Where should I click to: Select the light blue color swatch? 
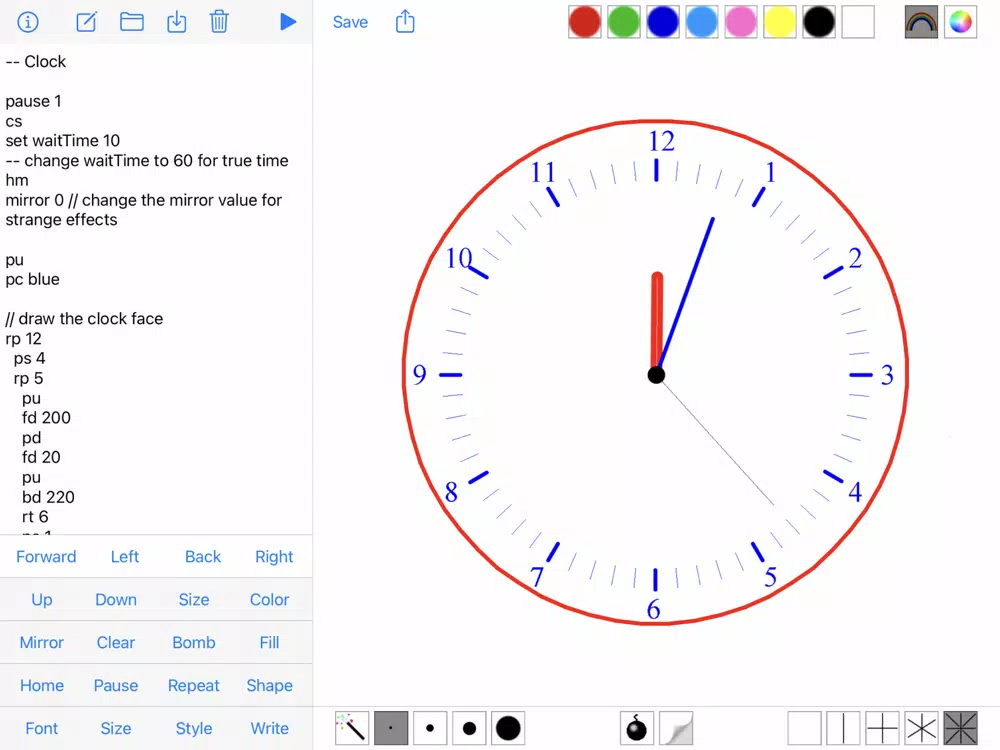(x=702, y=22)
